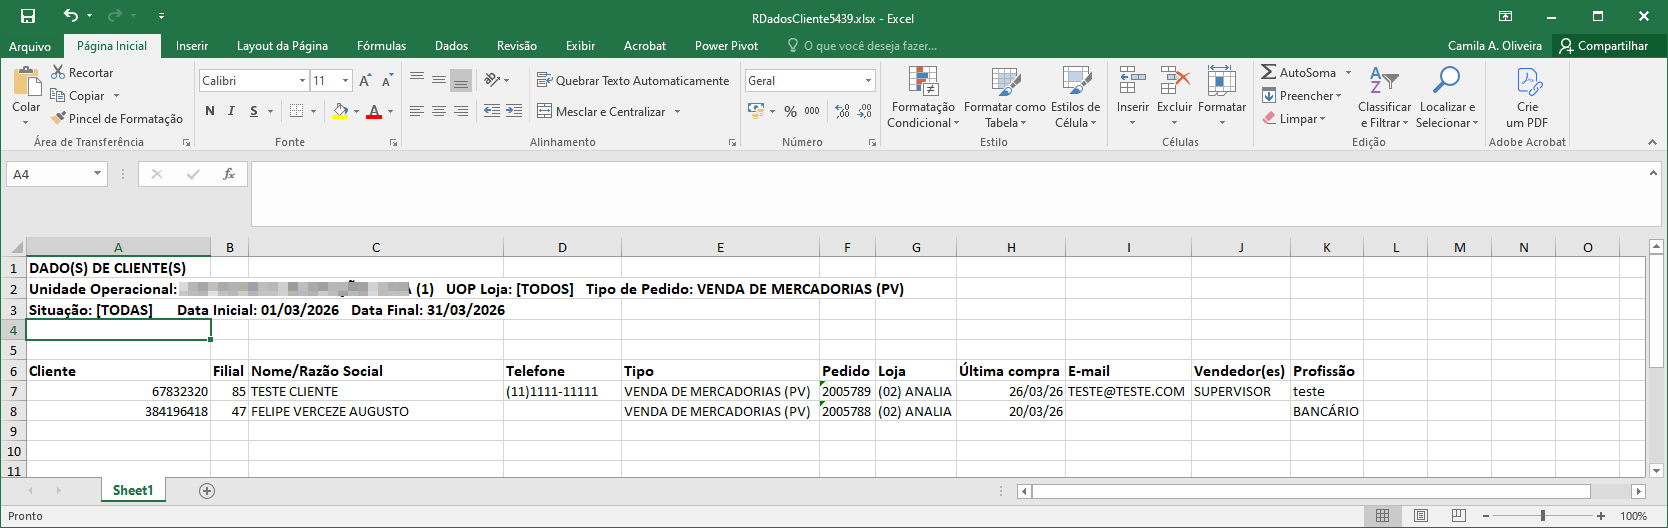
Task: Toggle Italic formatting
Action: tap(232, 111)
